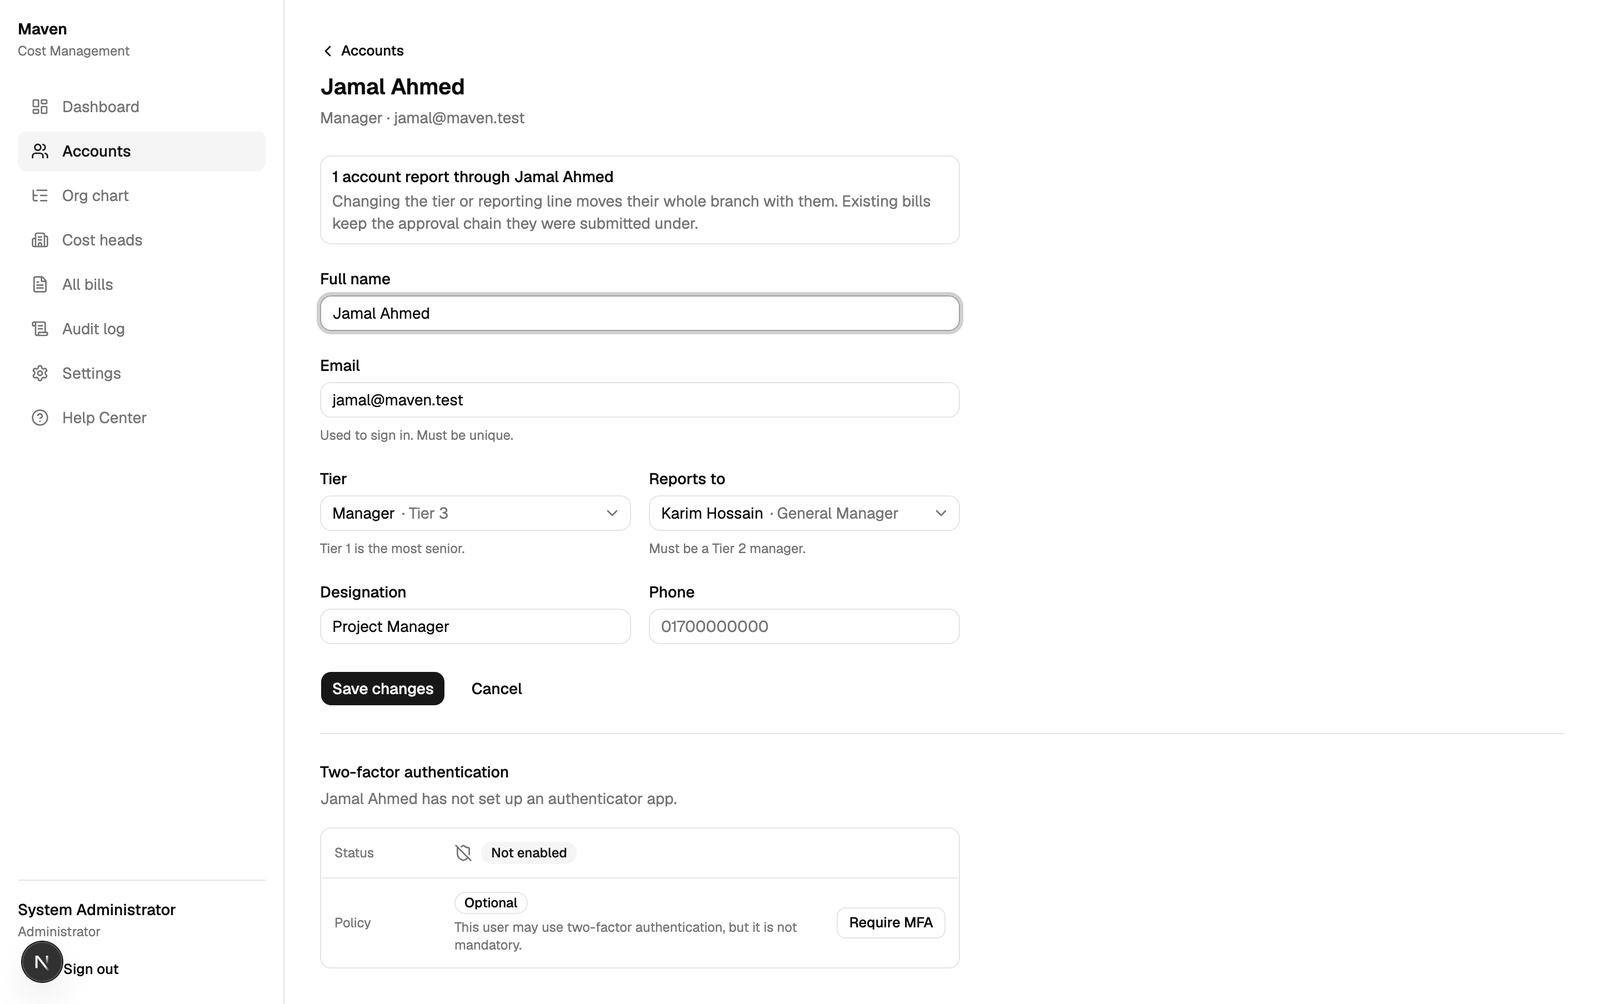Click the round N avatar badge
The width and height of the screenshot is (1600, 1004).
coord(42,962)
